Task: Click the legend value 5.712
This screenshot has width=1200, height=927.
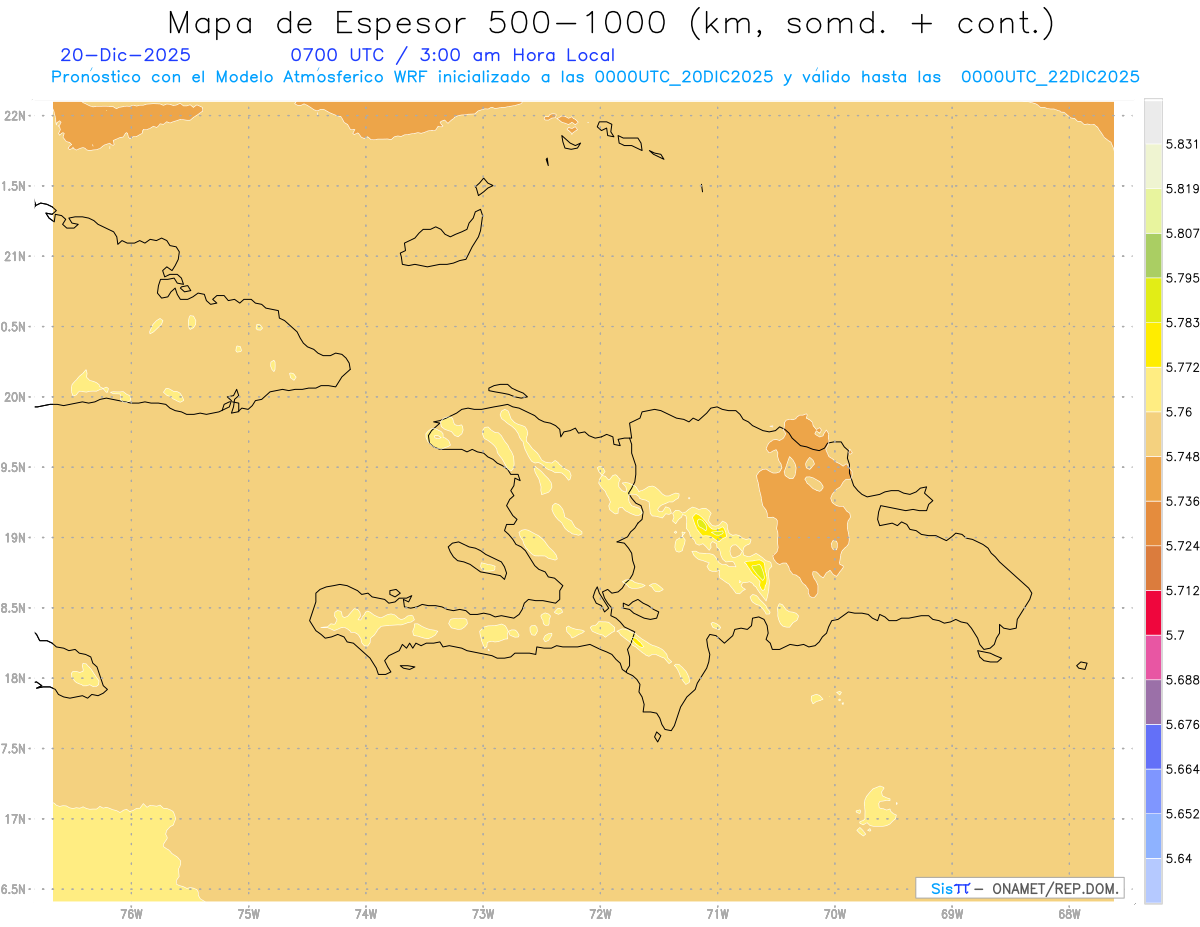Action: pos(1182,590)
